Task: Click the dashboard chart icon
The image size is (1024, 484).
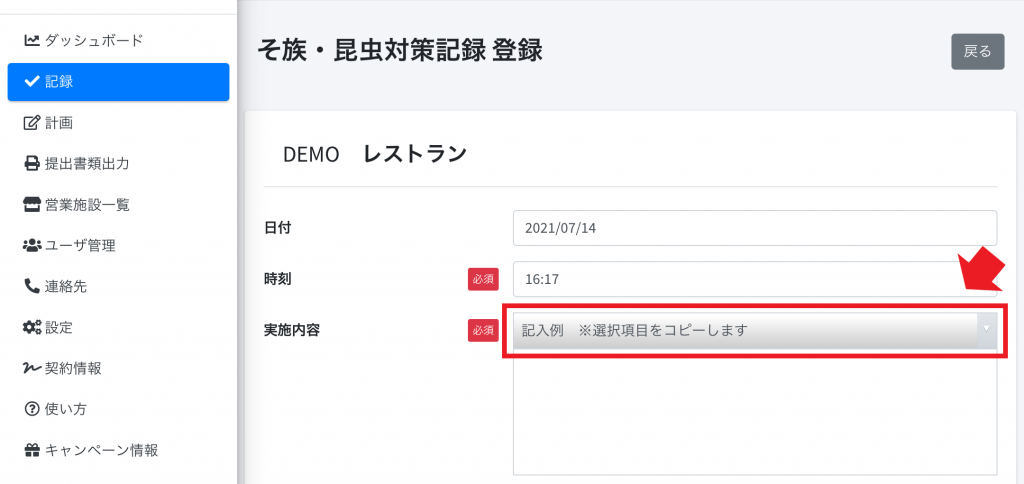Action: pyautogui.click(x=31, y=40)
